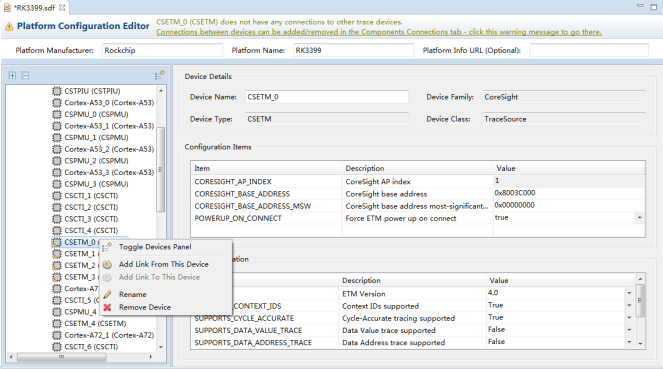This screenshot has width=663, height=369.
Task: Click the CSPMU_2 chip icon
Action: click(57, 161)
